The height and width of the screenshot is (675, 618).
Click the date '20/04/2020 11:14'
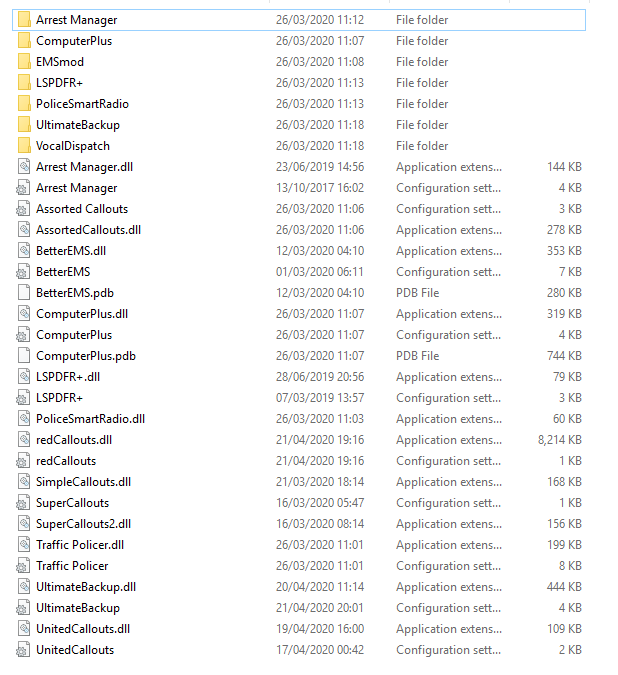pos(320,587)
